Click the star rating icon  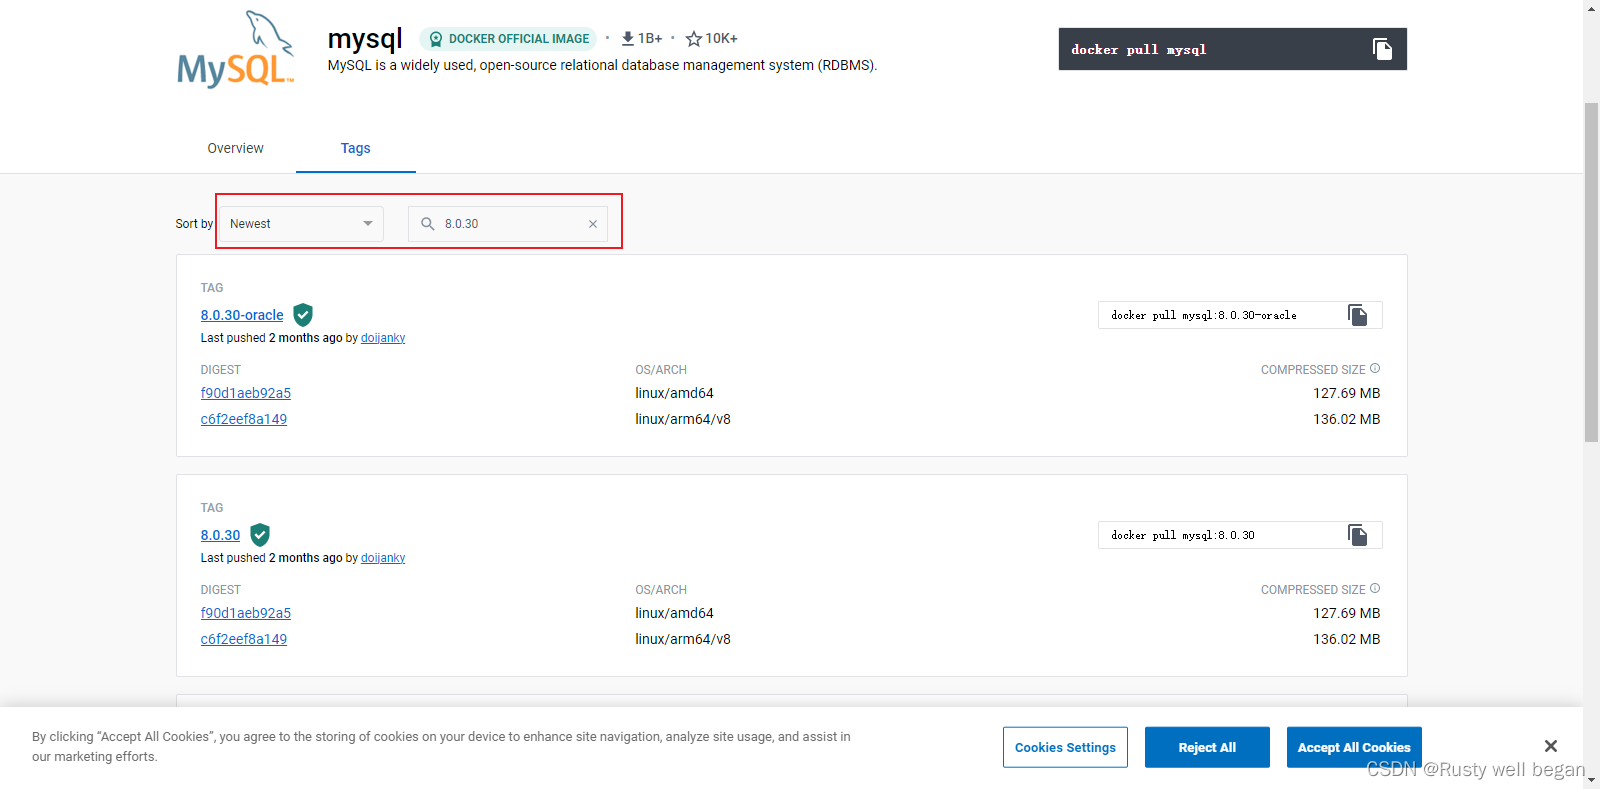click(x=693, y=39)
